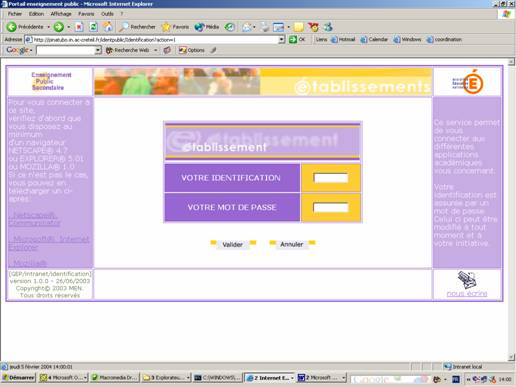
Task: Open the Fichier menu
Action: click(15, 14)
